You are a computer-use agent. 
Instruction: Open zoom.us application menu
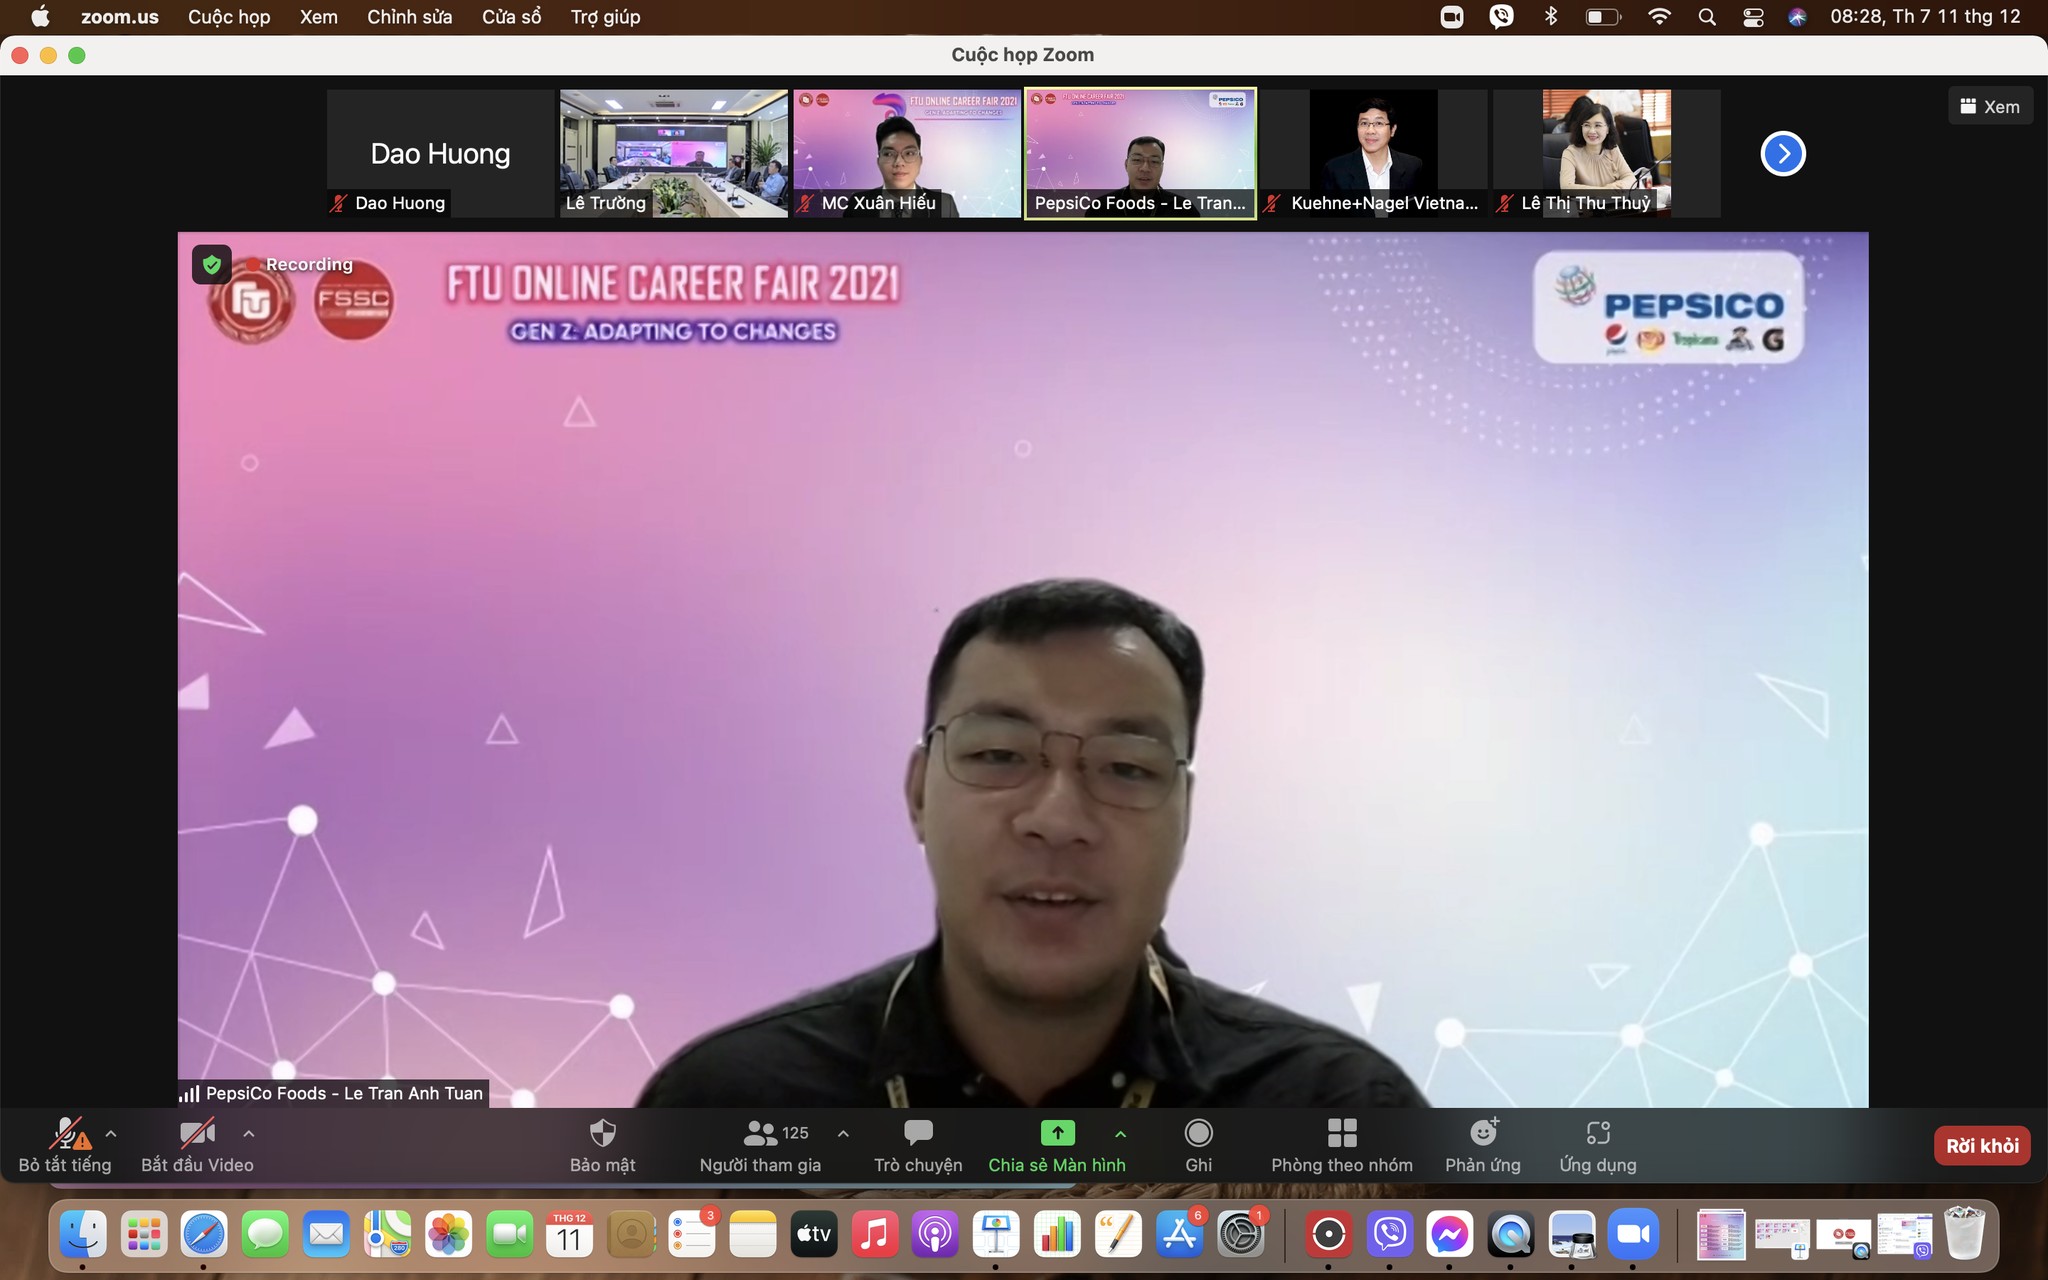click(120, 17)
